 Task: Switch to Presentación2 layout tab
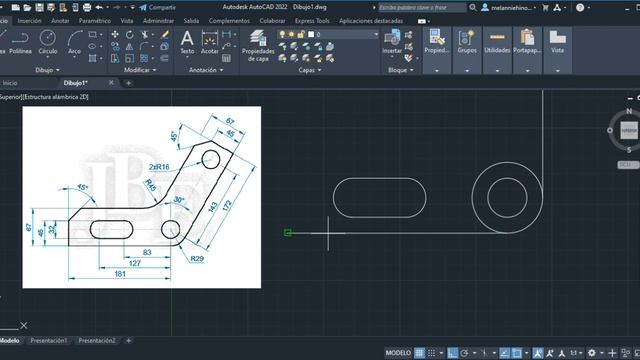pyautogui.click(x=97, y=340)
